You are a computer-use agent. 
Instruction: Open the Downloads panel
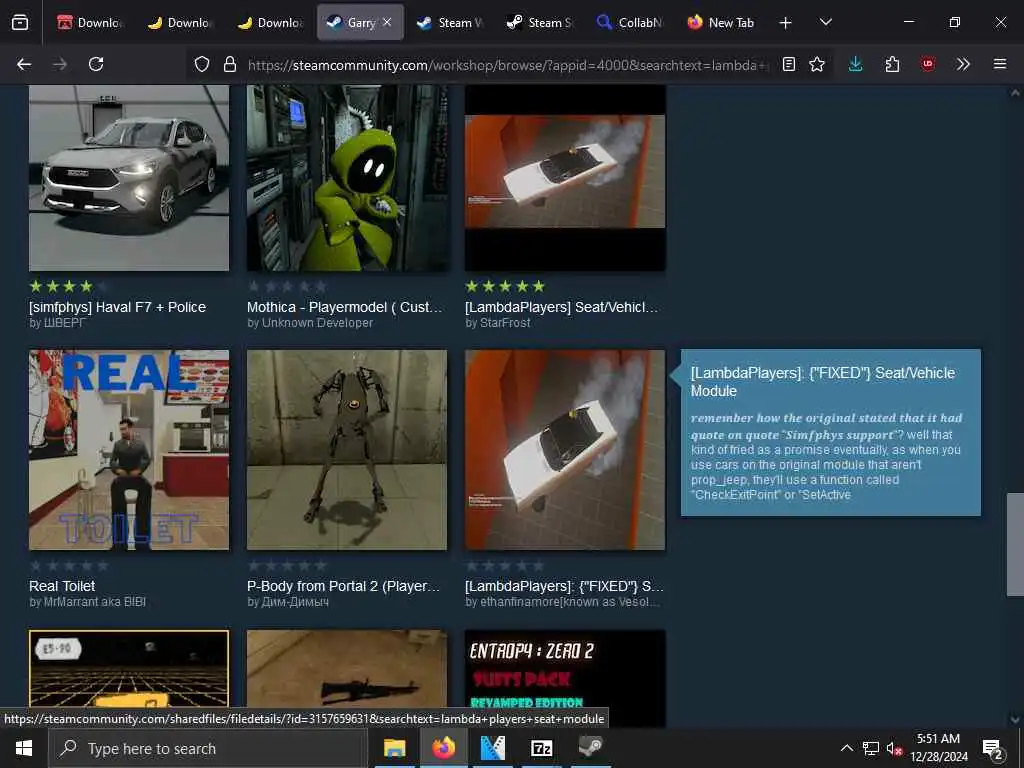tap(856, 64)
